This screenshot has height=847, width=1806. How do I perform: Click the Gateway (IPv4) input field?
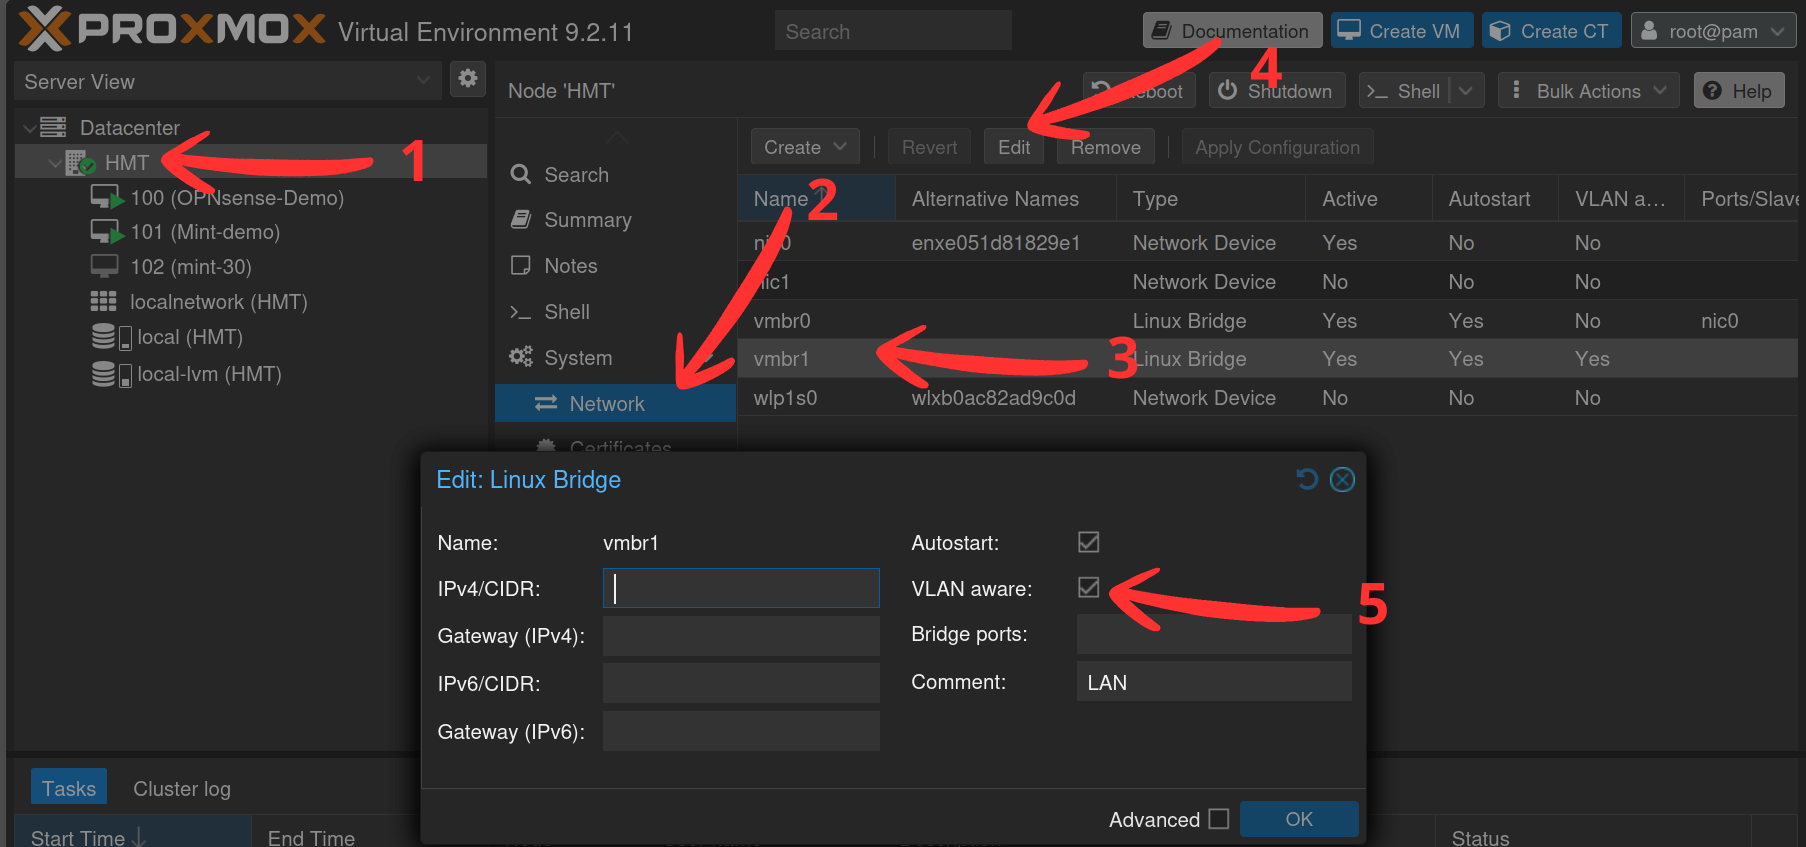click(x=741, y=636)
